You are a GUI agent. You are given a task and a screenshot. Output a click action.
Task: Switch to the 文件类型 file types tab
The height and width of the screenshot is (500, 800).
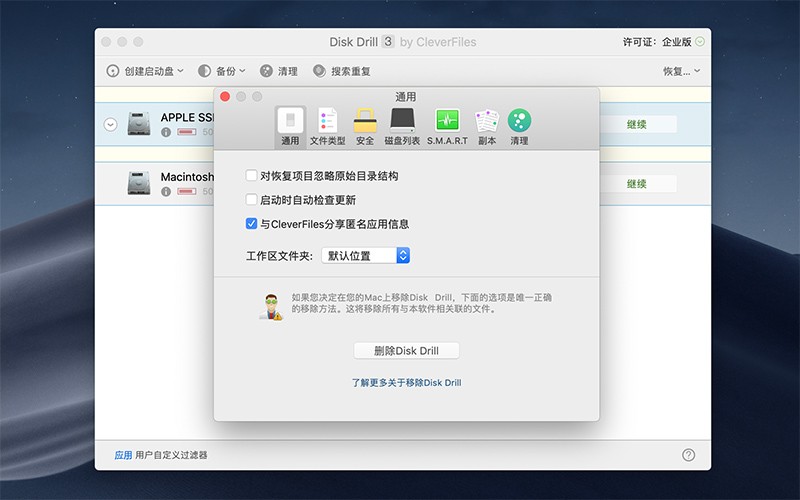(328, 127)
